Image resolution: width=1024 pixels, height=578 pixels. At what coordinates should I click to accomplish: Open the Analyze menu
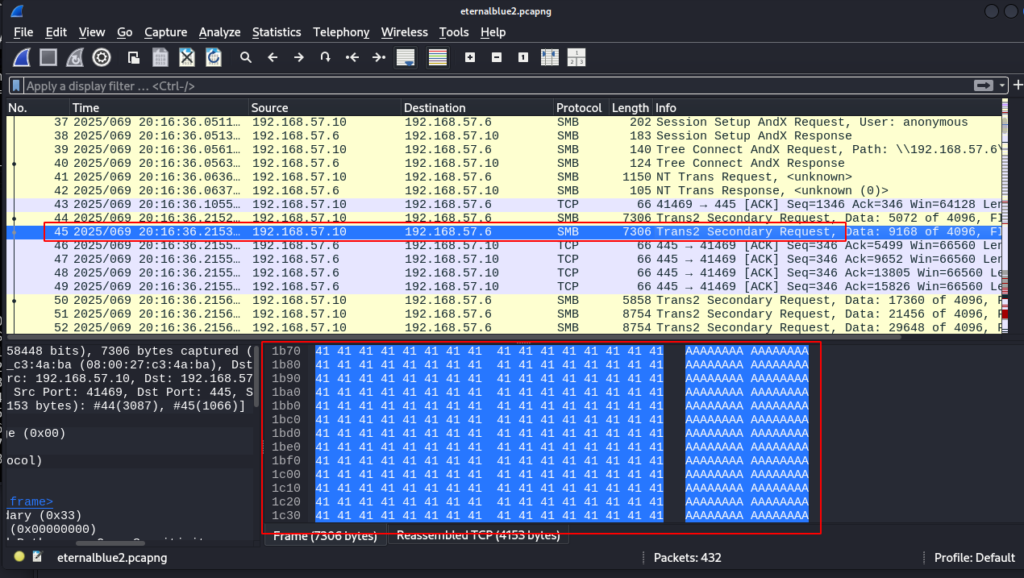point(219,32)
